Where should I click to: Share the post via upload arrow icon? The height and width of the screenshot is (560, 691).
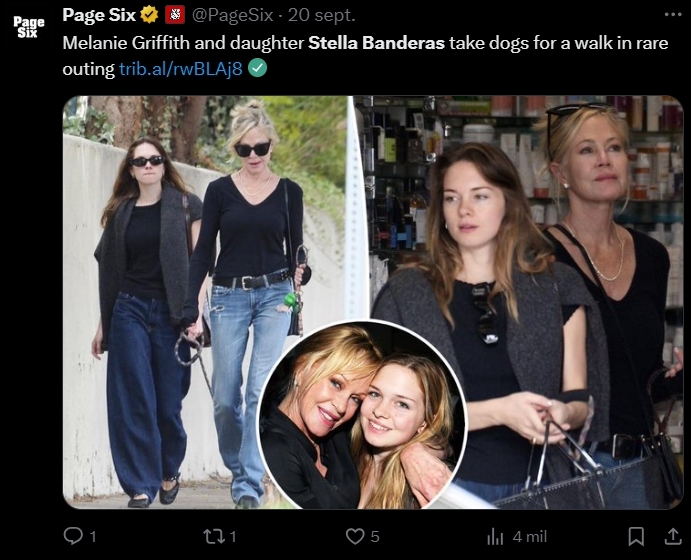(x=672, y=536)
